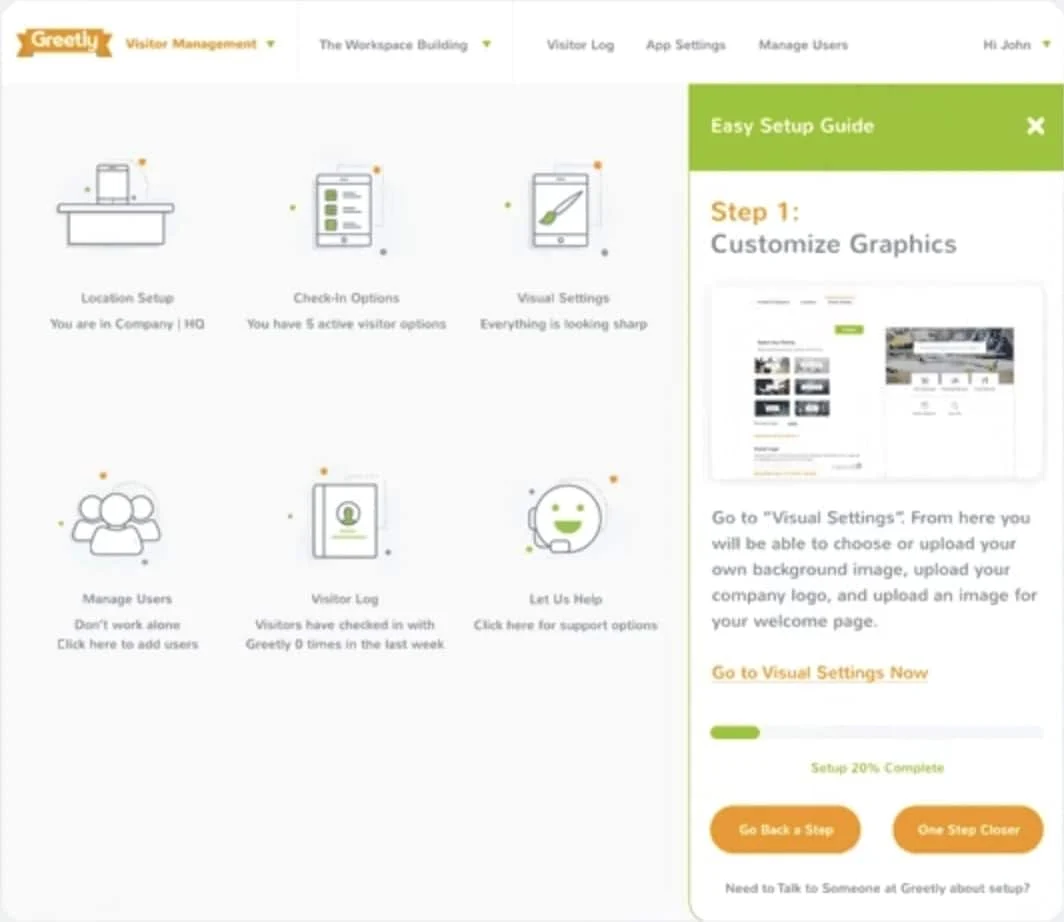1064x922 pixels.
Task: Click the Go Back a Step button
Action: pos(785,829)
